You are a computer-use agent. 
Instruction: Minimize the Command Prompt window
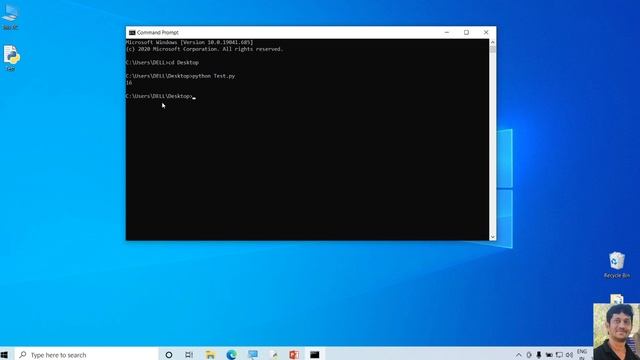(447, 33)
